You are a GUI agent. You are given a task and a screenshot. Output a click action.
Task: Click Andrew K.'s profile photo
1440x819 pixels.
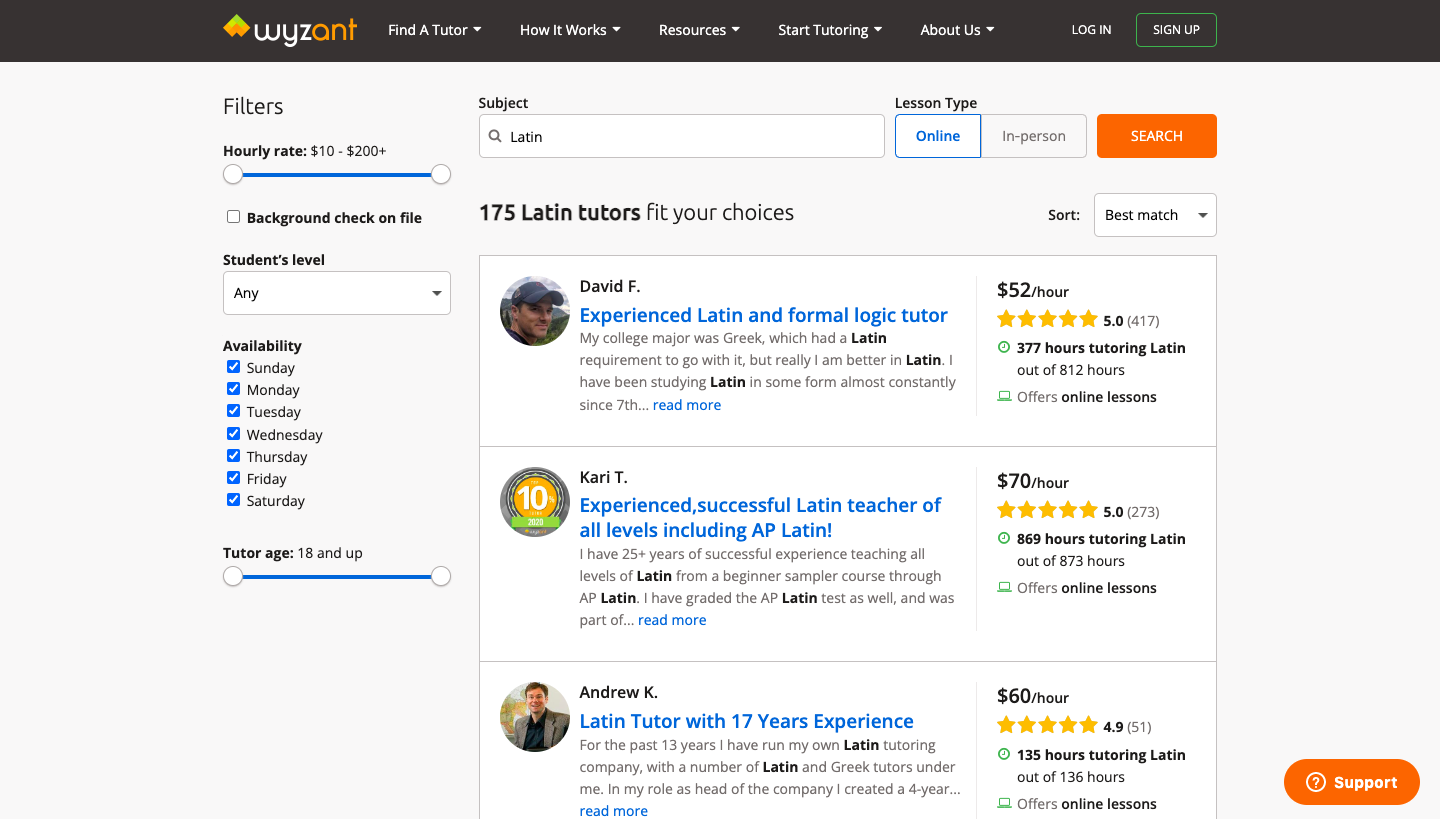(535, 717)
